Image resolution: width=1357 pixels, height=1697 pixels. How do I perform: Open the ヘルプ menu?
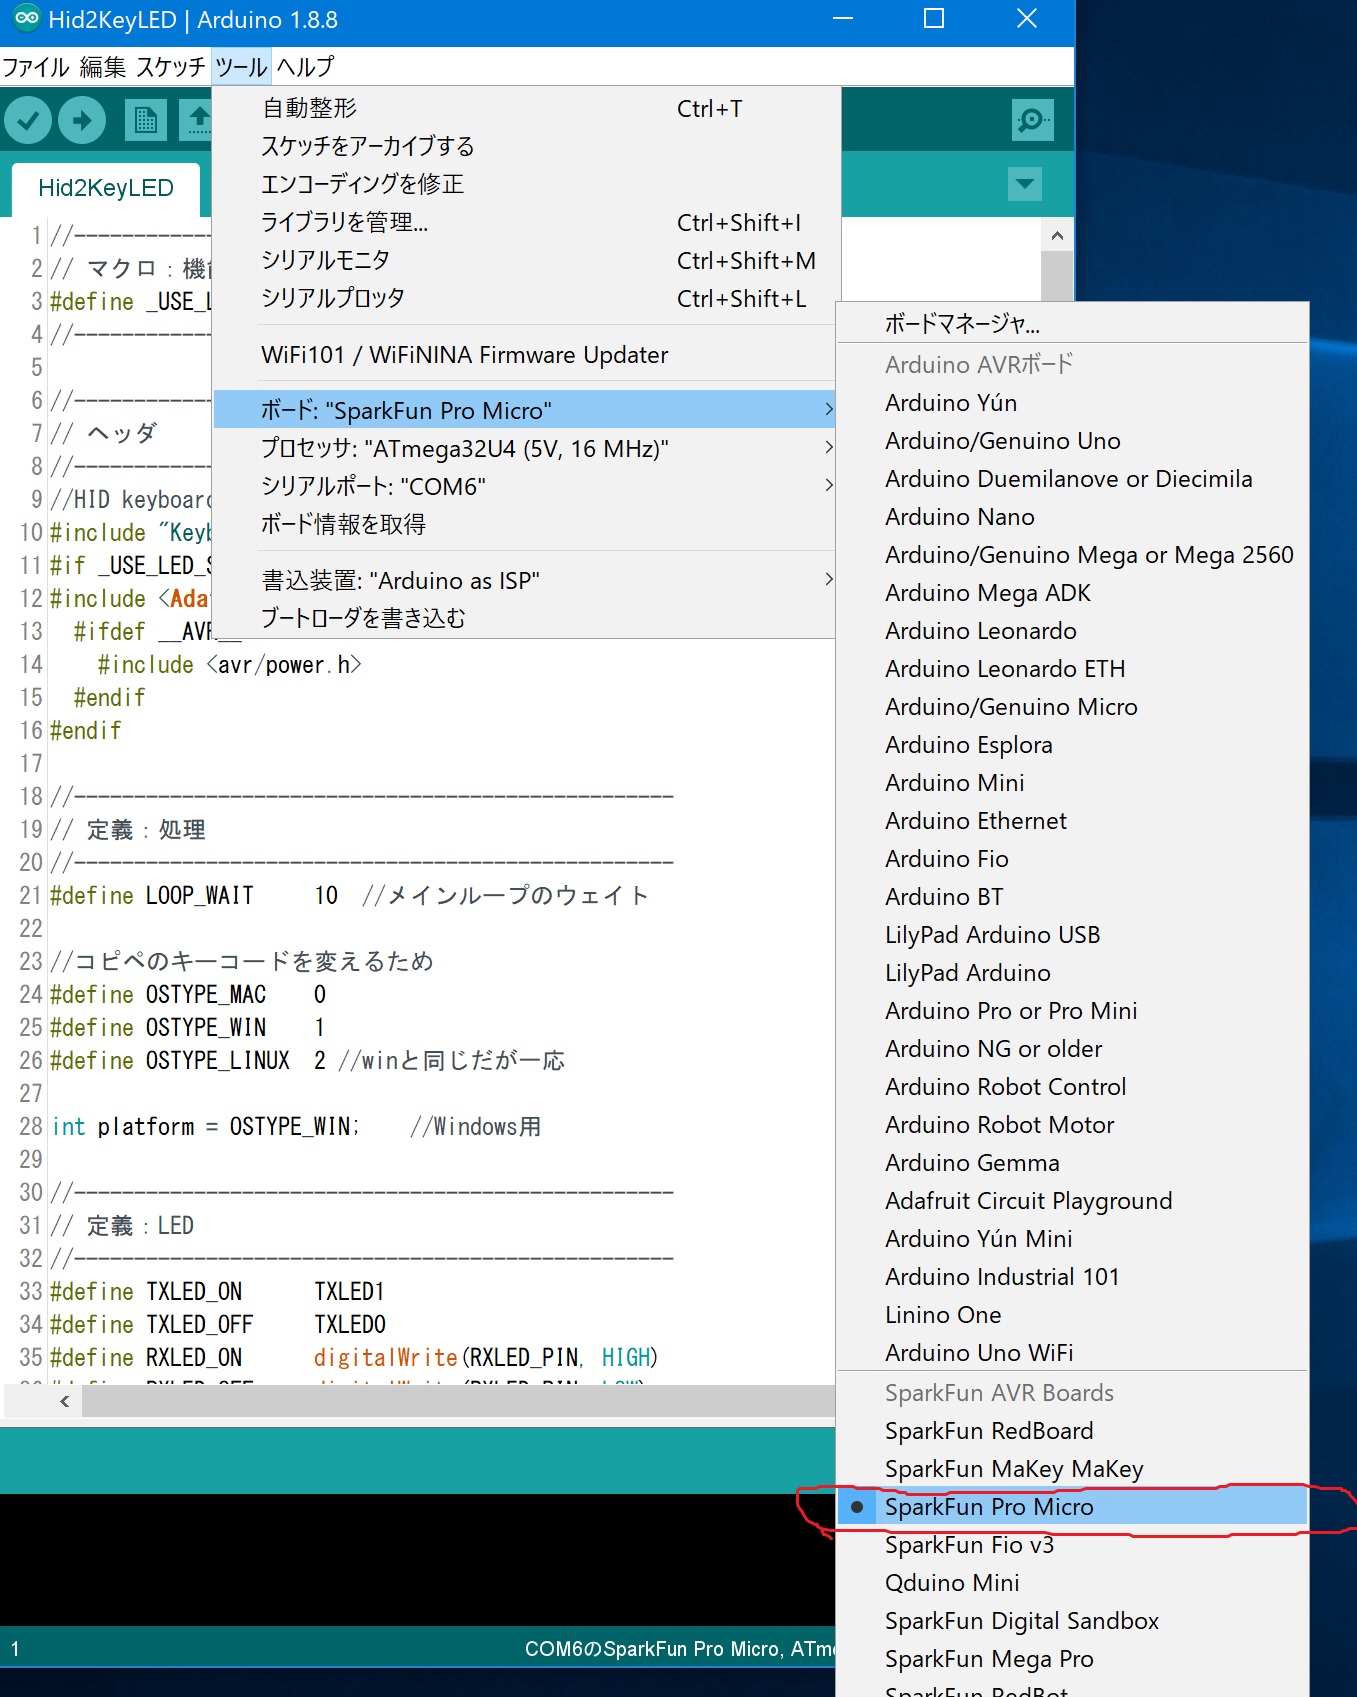click(305, 67)
